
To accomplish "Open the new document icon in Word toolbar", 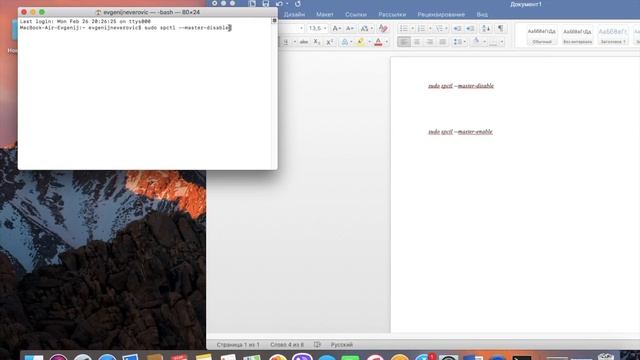I will [252, 4].
